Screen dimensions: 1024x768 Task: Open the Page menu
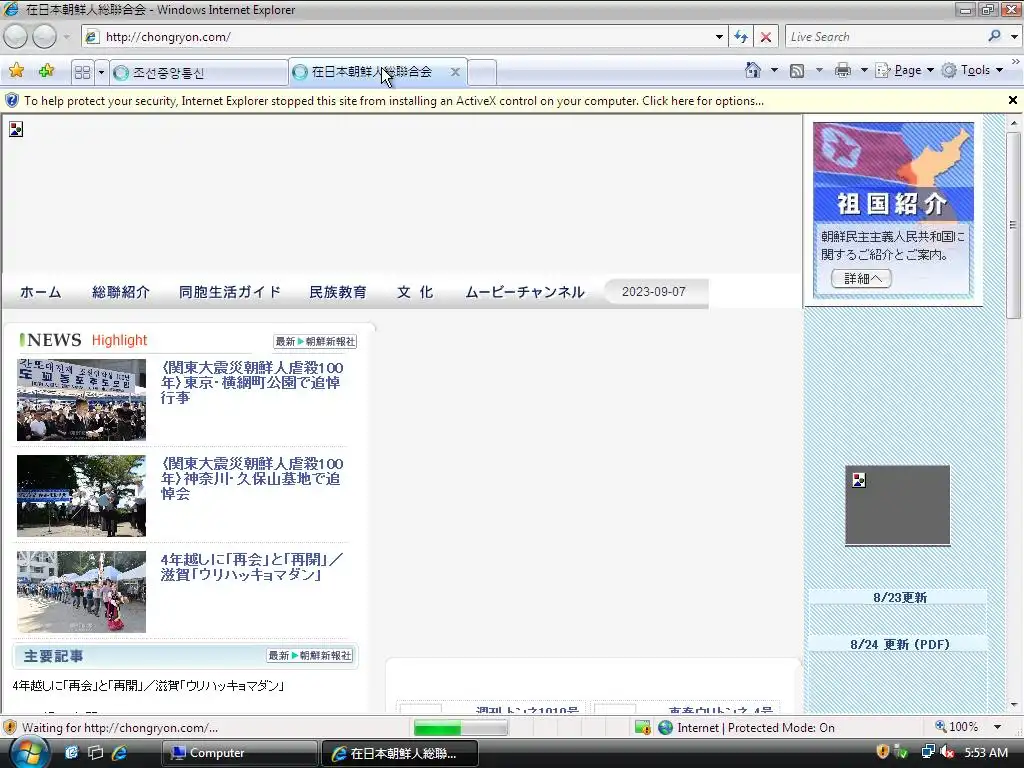[904, 70]
